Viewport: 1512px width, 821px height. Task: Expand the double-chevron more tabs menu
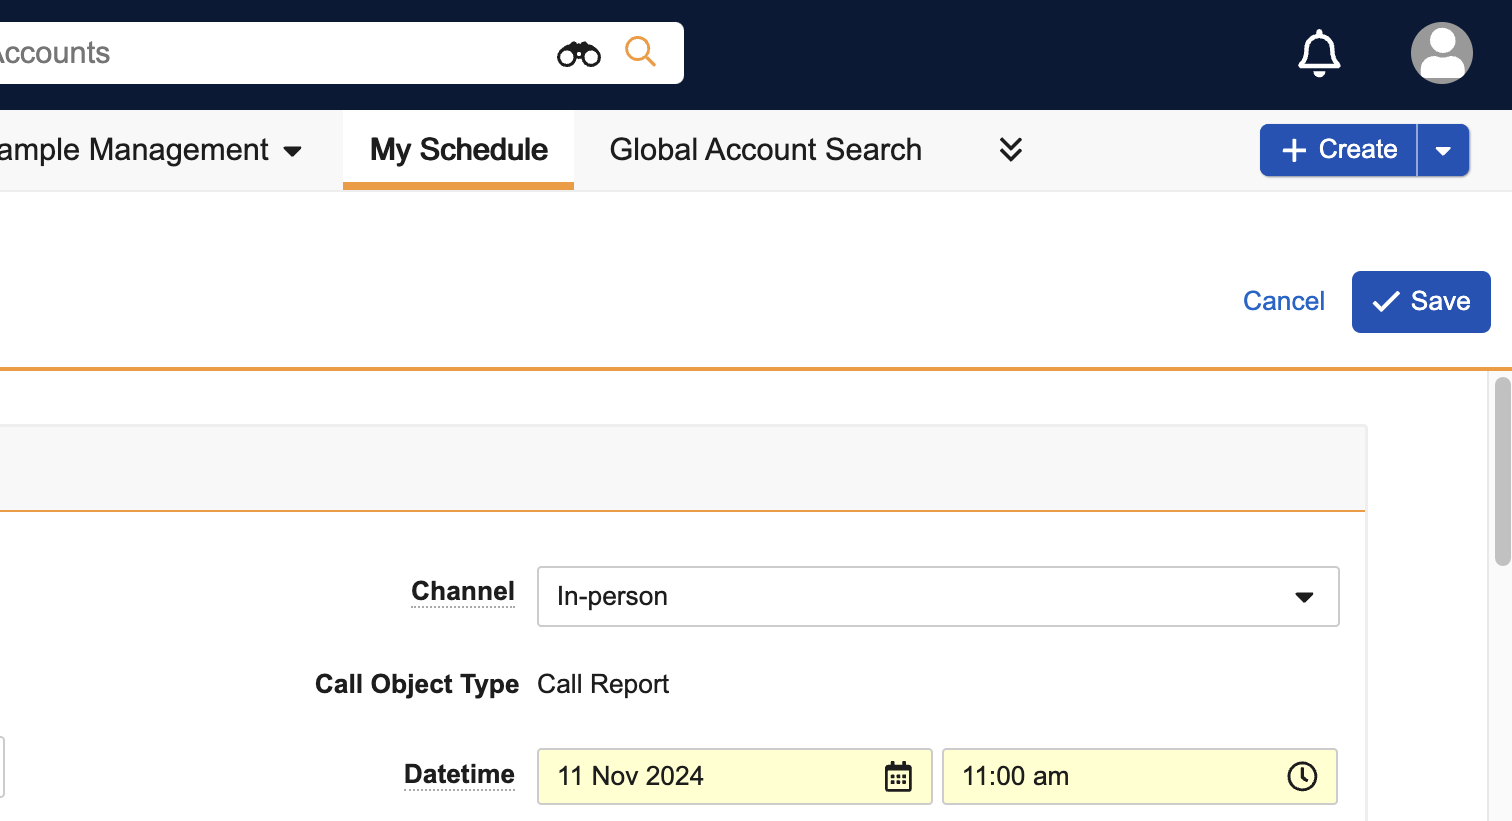(x=1011, y=150)
